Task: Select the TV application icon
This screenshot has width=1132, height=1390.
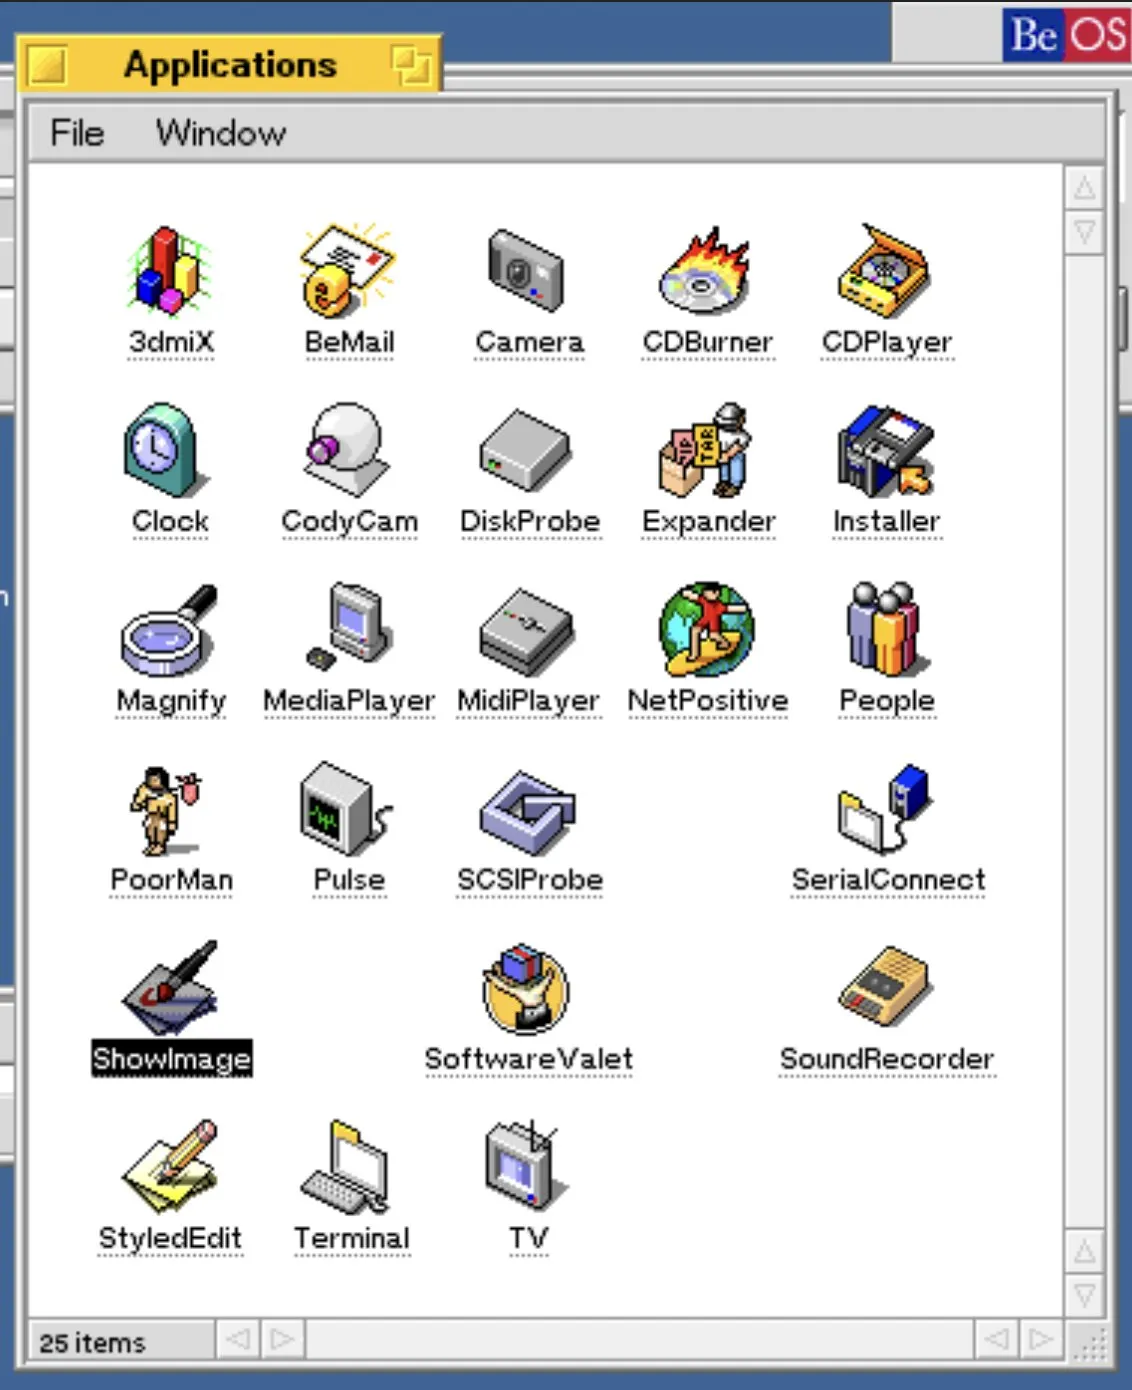Action: (525, 1166)
